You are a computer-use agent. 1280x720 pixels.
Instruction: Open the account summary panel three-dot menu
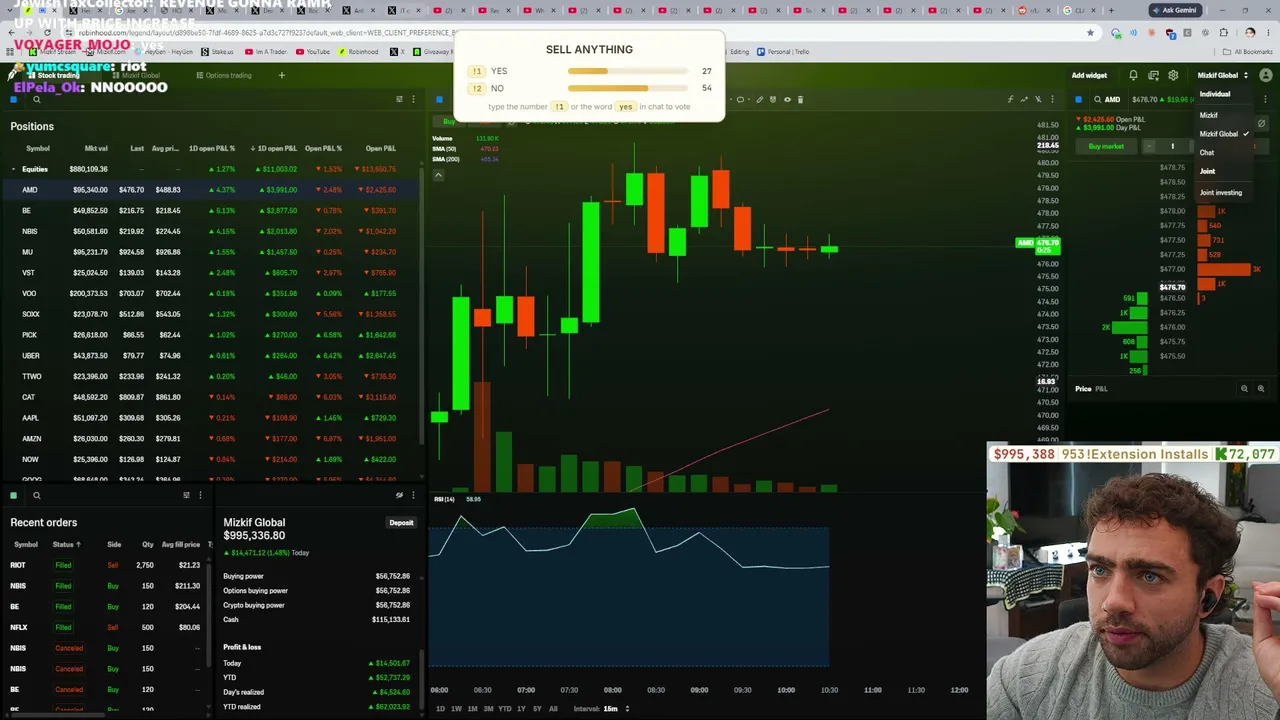(413, 495)
